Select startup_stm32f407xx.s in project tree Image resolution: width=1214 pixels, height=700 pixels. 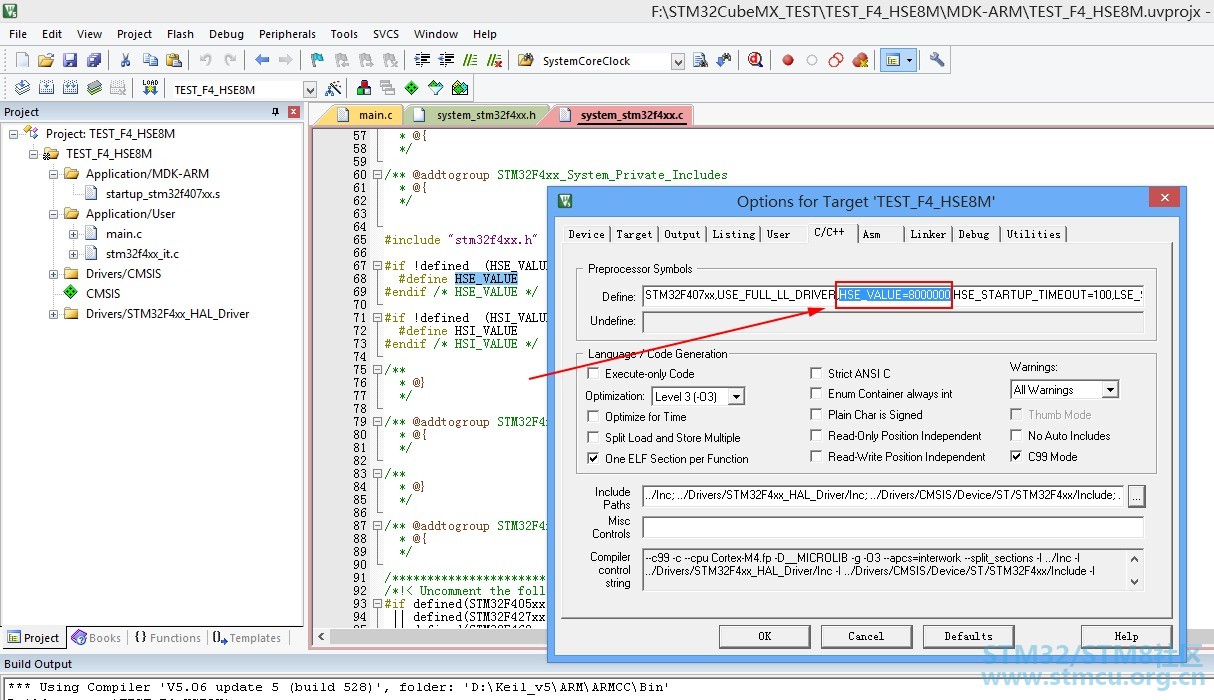click(x=162, y=194)
